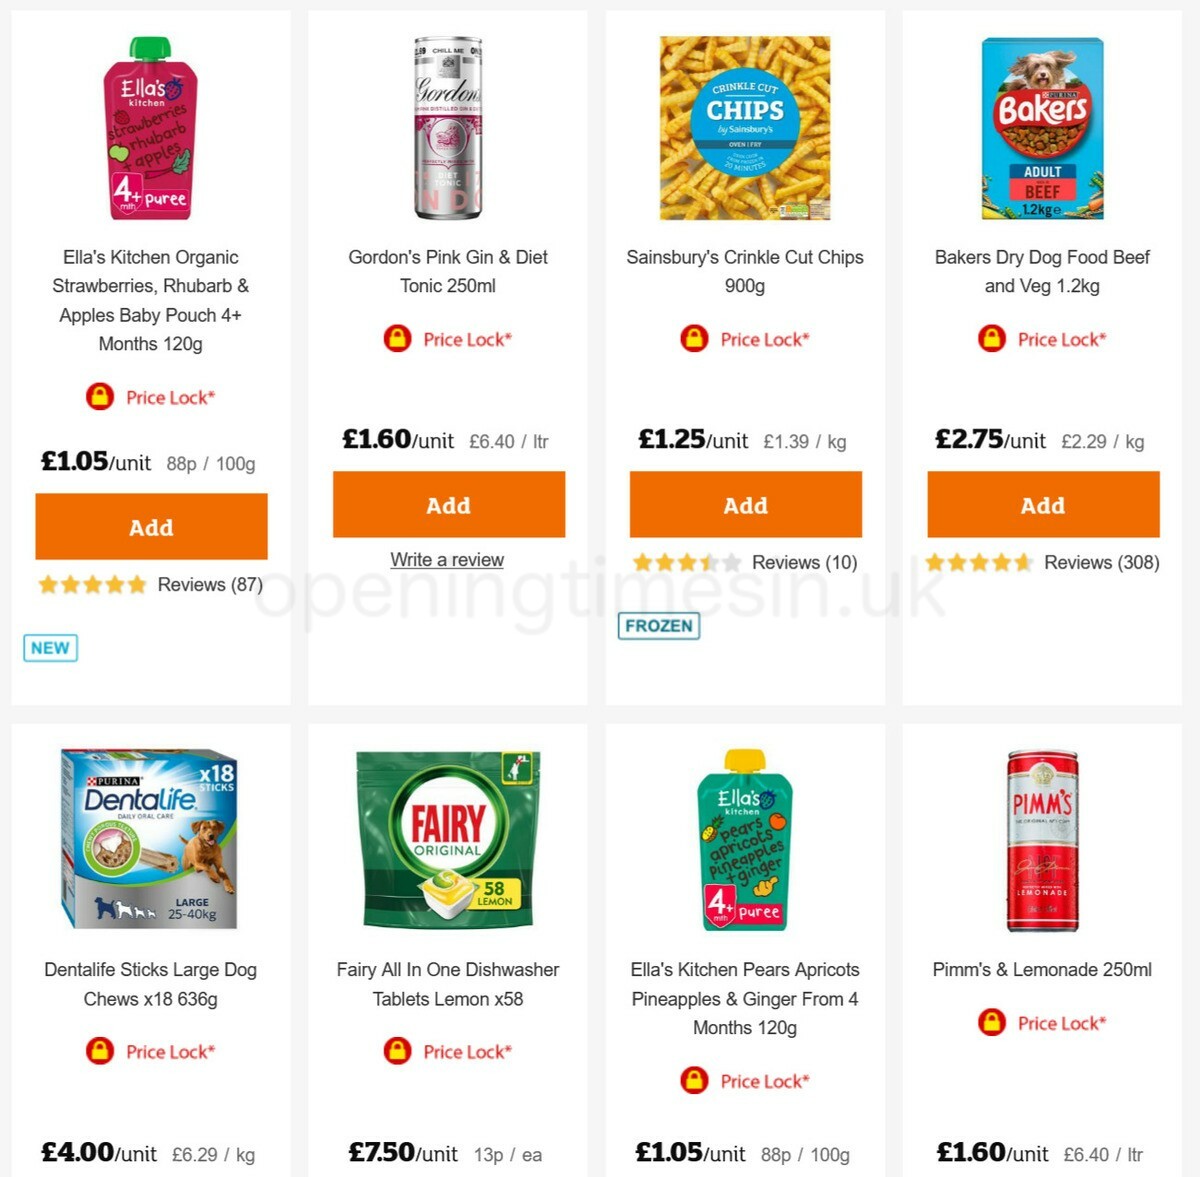
Task: Click the Price Lock padlock on Sainsbury's Crinkle Cut Chips
Action: (x=692, y=339)
